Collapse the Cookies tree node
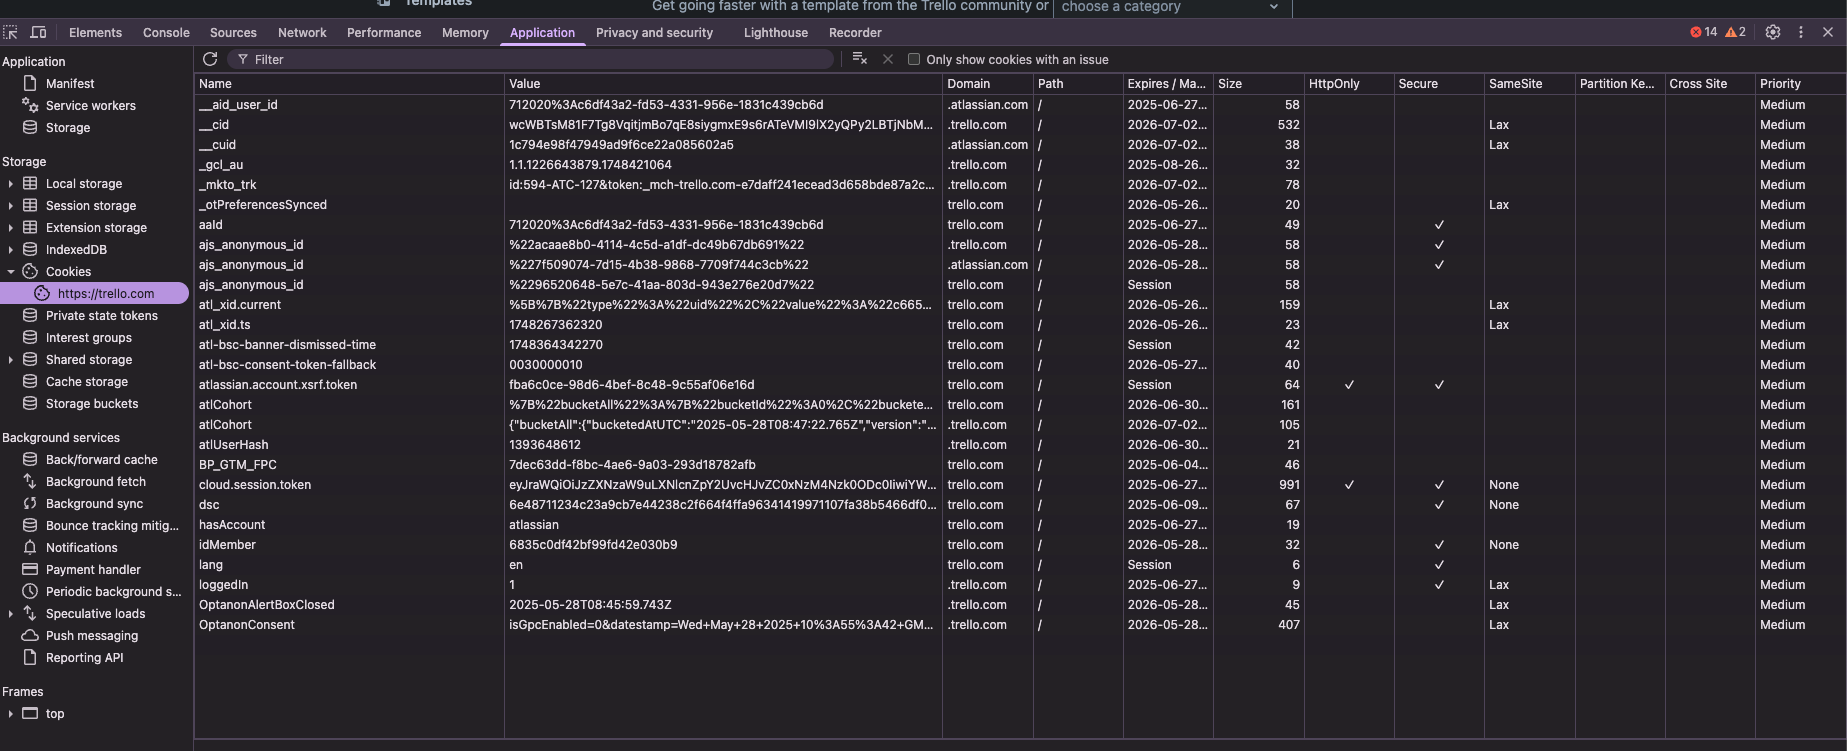The width and height of the screenshot is (1847, 751). point(10,272)
